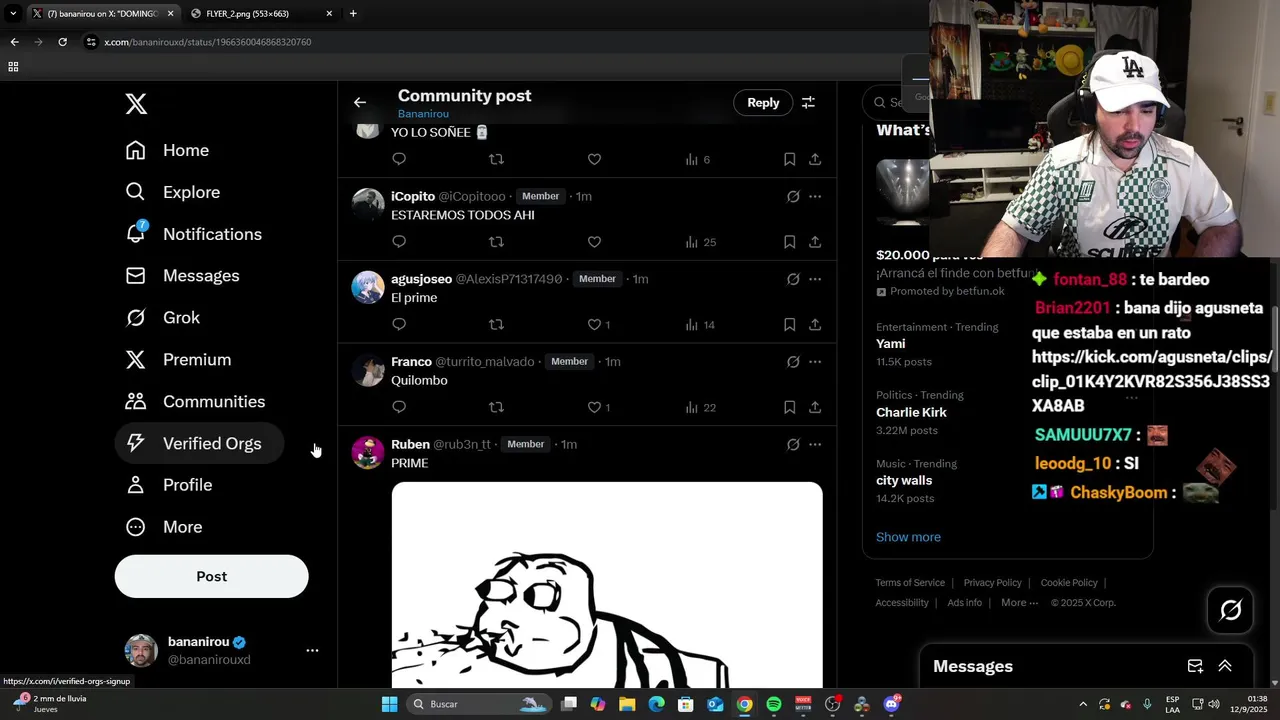Bookmark agusjoseo's comment
Viewport: 1280px width, 720px height.
789,324
